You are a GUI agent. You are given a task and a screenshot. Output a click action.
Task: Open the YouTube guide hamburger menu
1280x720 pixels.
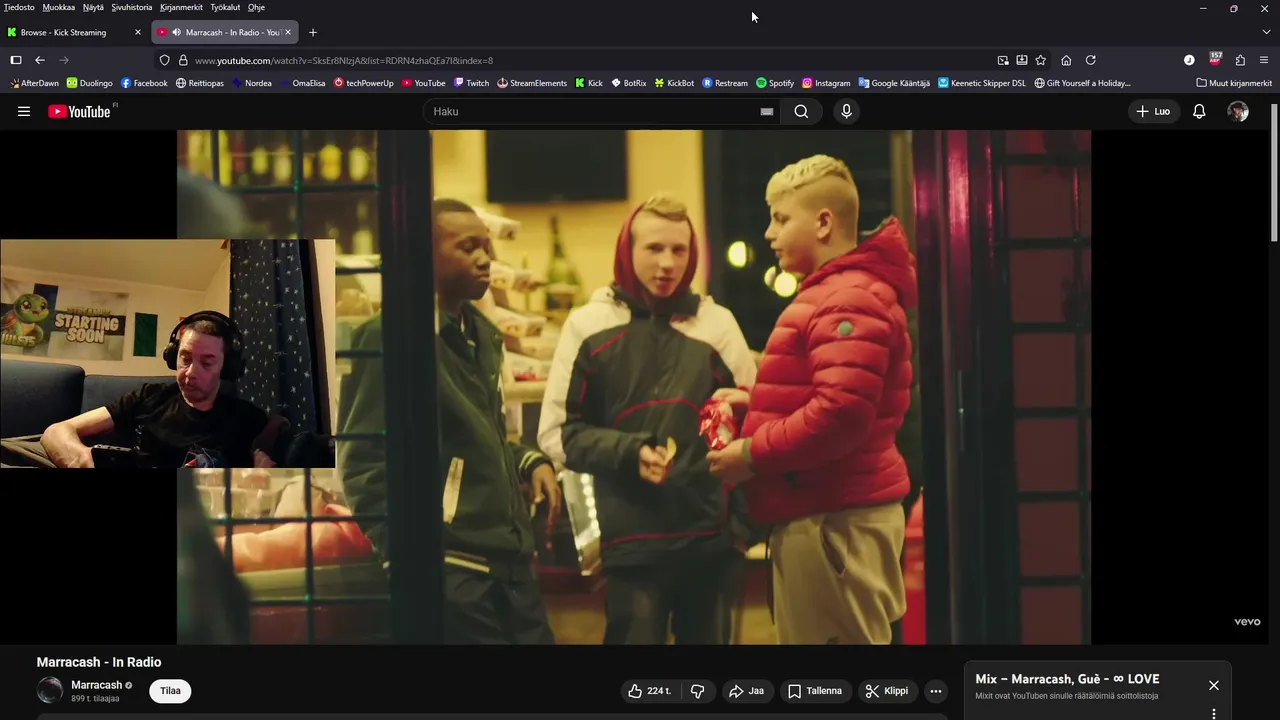[x=24, y=111]
